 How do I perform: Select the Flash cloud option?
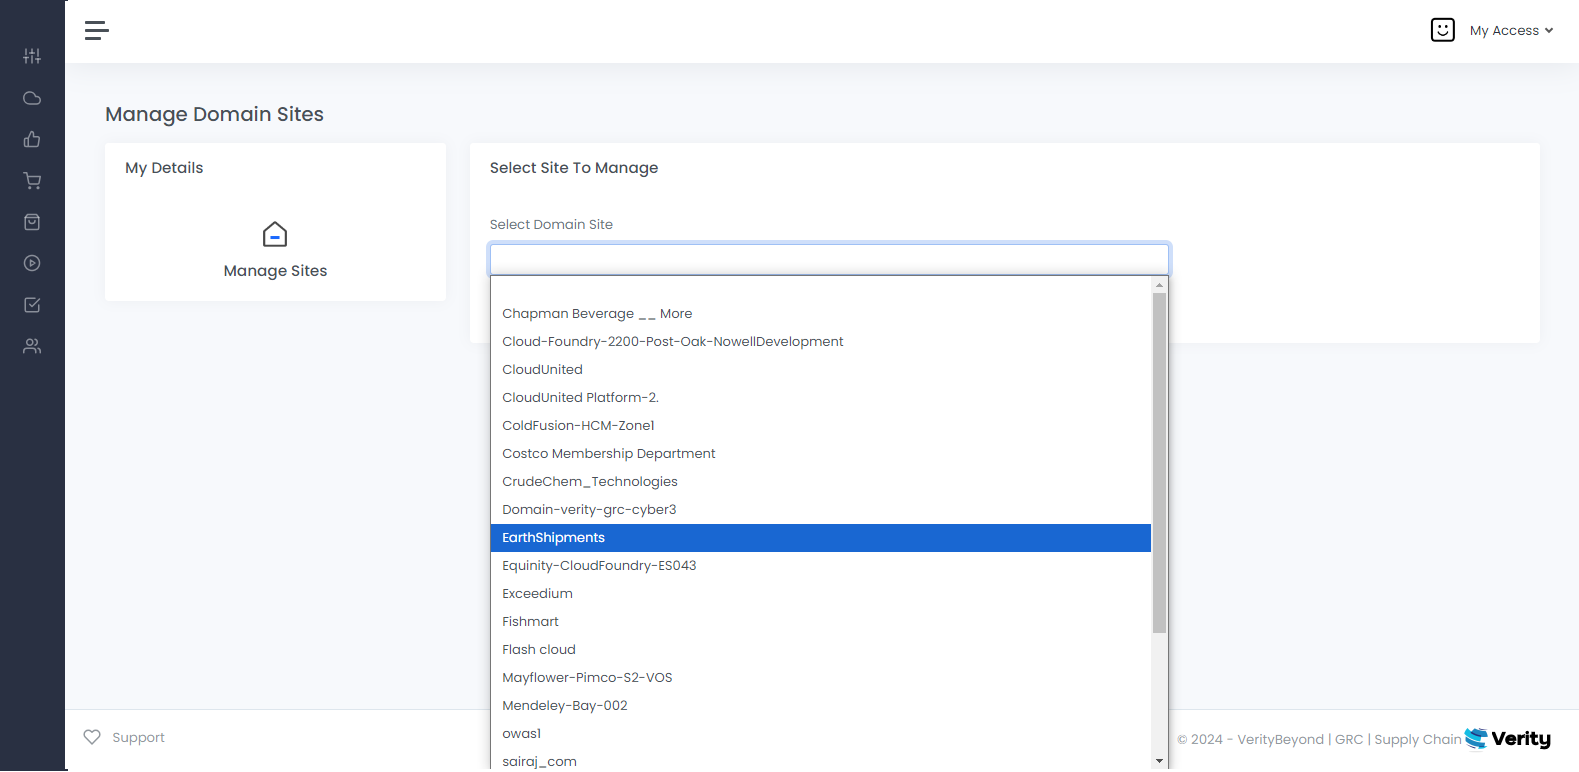[x=821, y=650]
